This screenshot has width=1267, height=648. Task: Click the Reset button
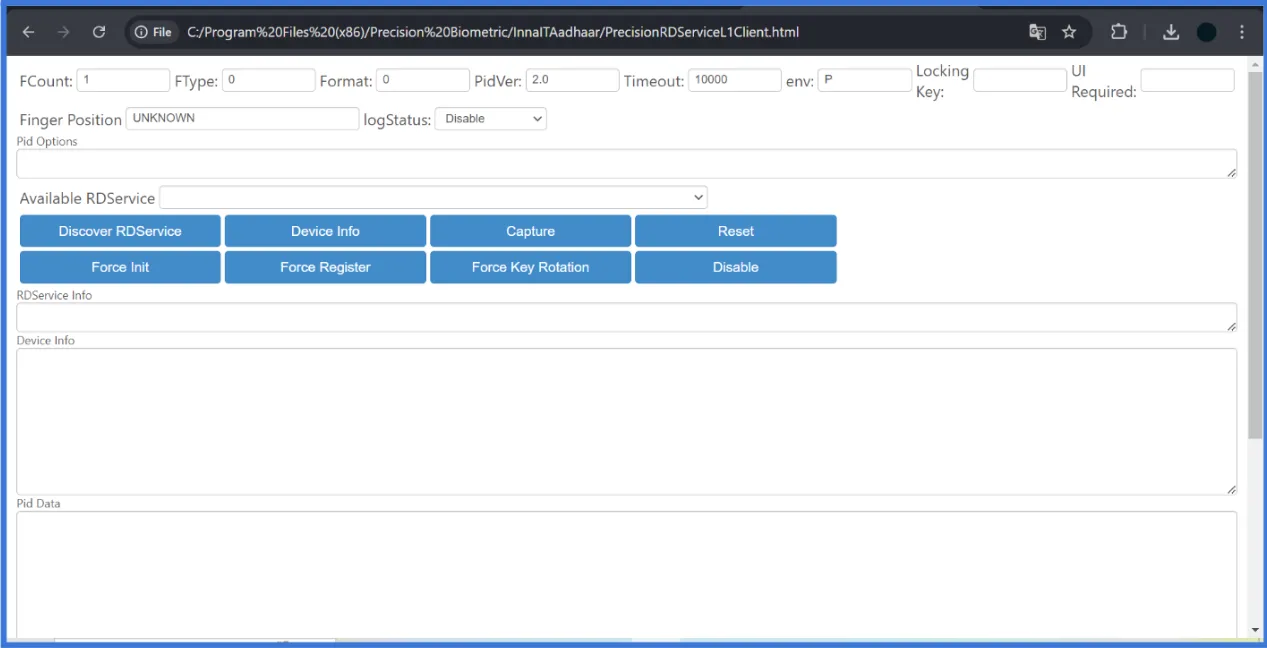(x=735, y=231)
